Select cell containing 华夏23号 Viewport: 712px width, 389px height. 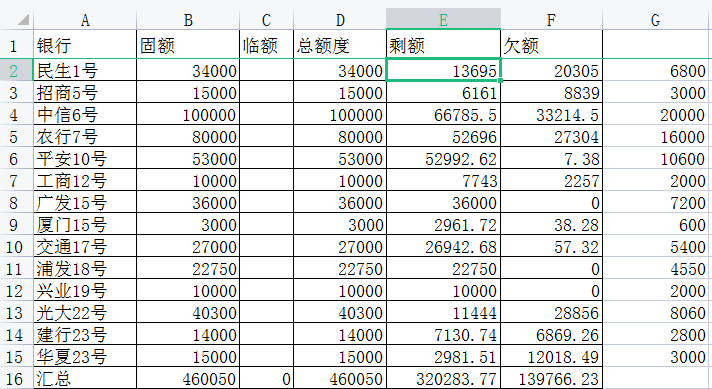(x=85, y=356)
